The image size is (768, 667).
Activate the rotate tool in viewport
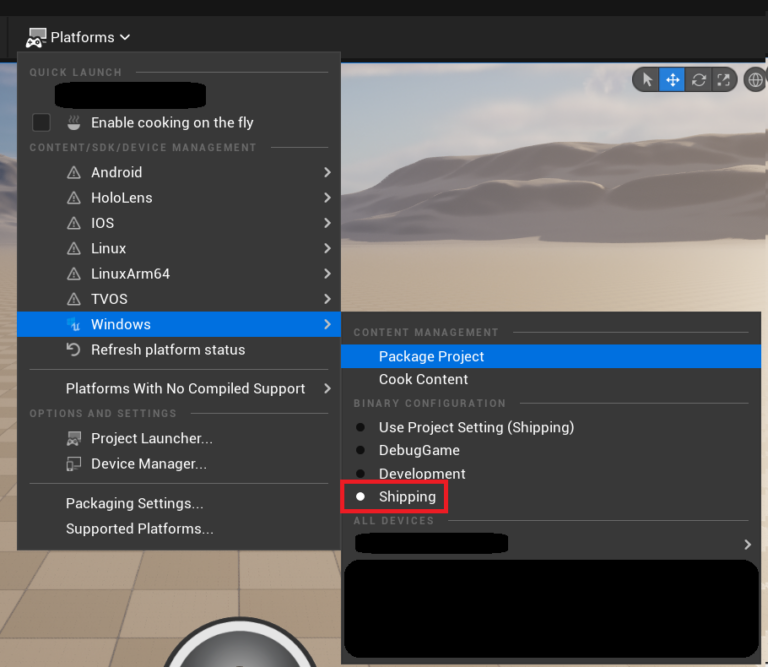tap(698, 79)
